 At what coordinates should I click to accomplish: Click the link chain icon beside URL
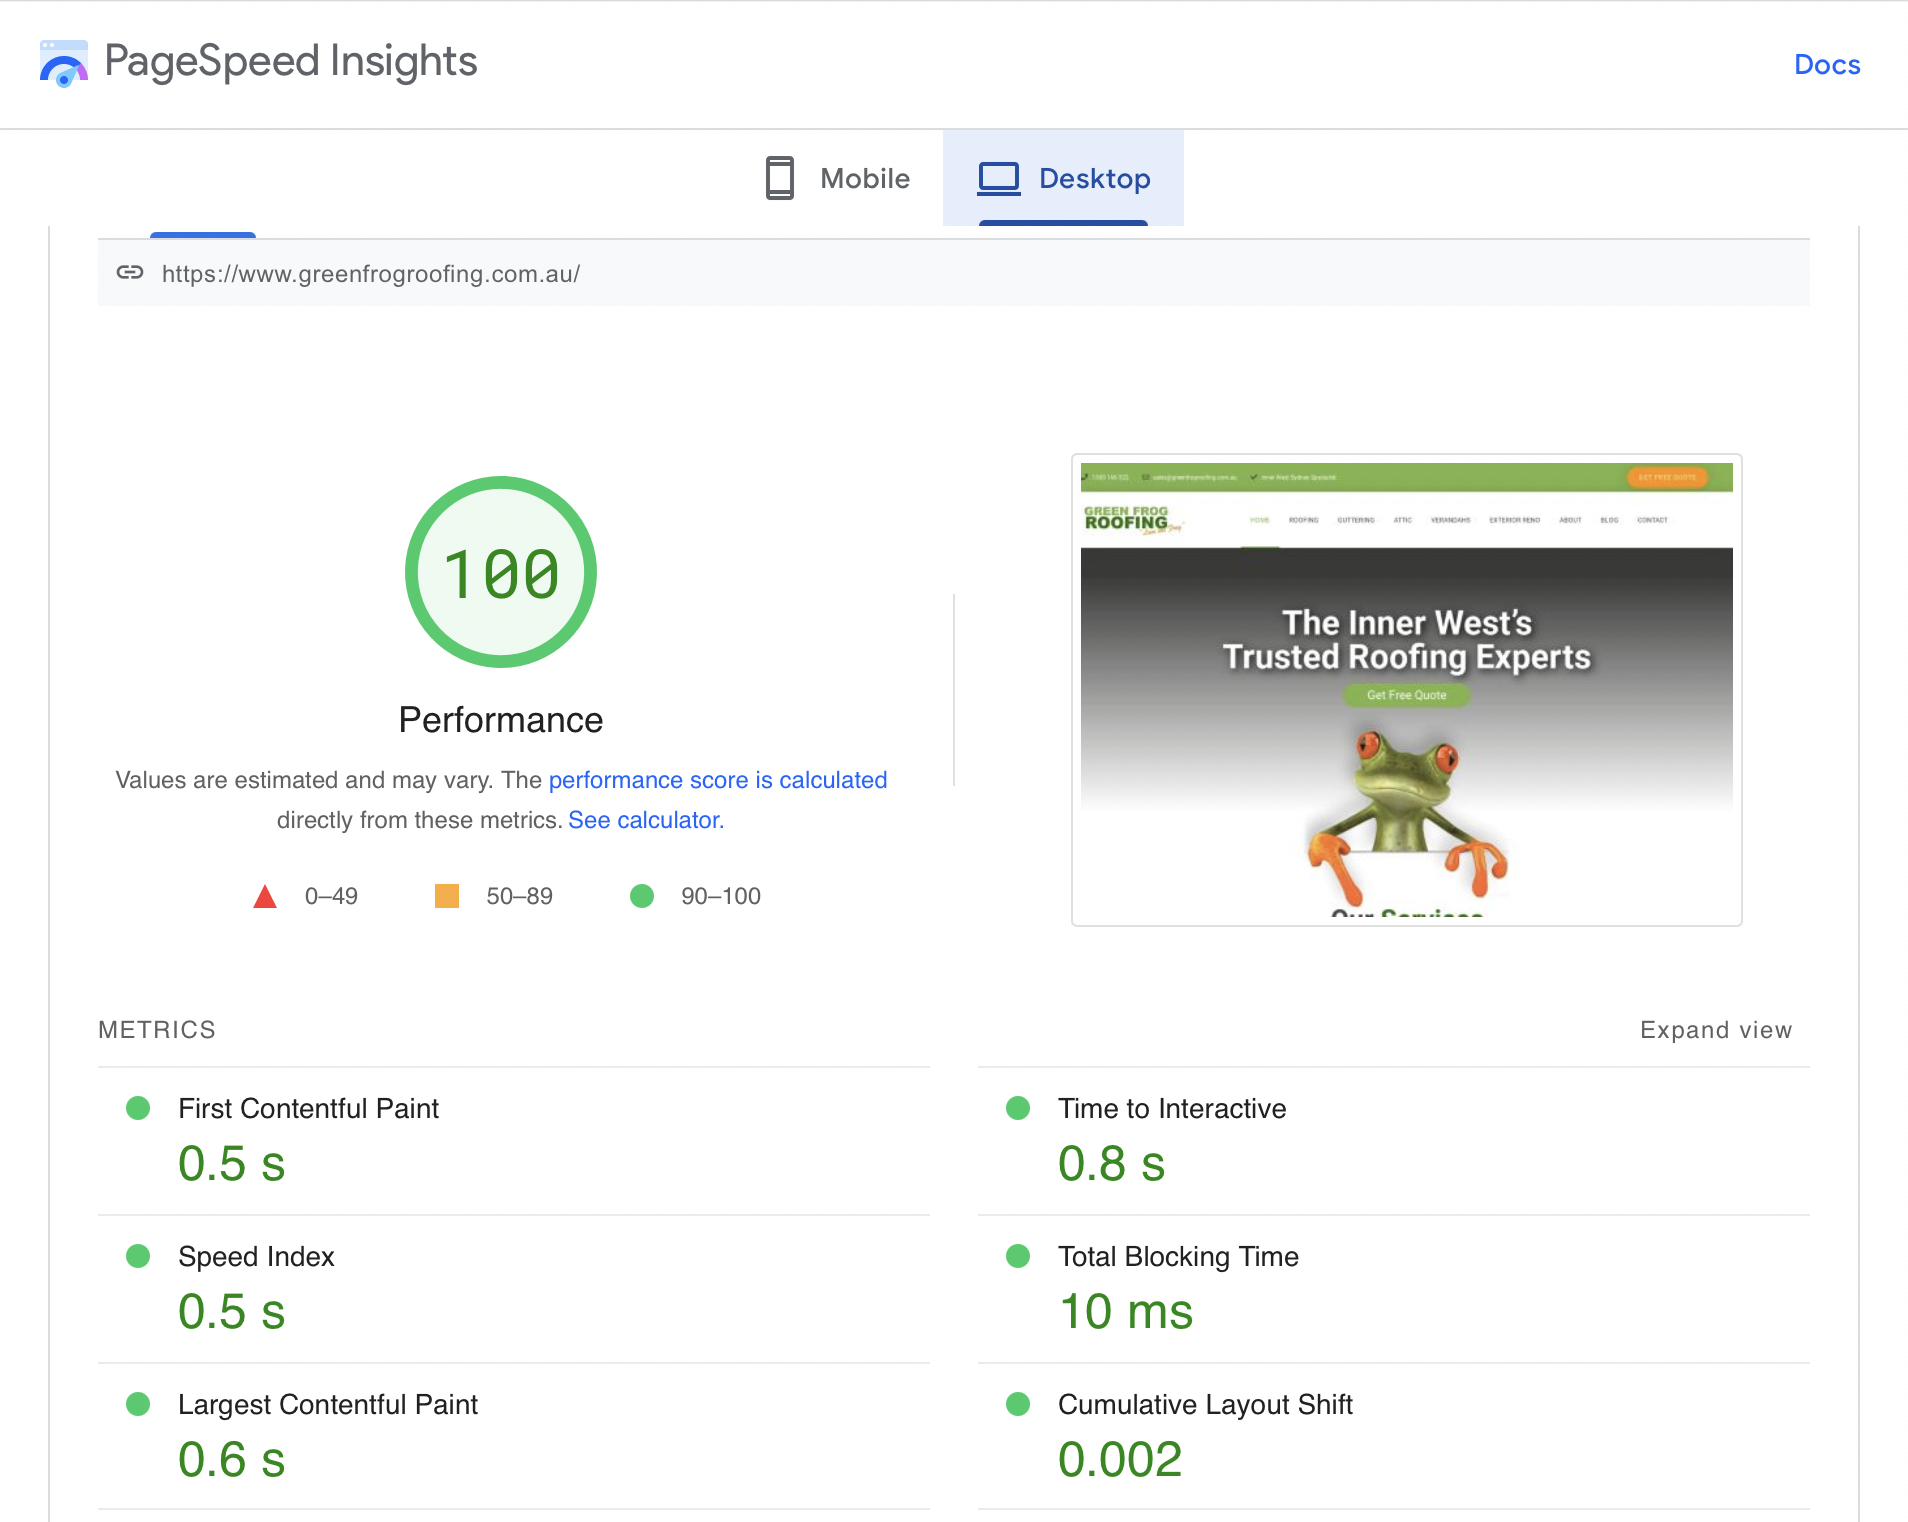tap(130, 273)
